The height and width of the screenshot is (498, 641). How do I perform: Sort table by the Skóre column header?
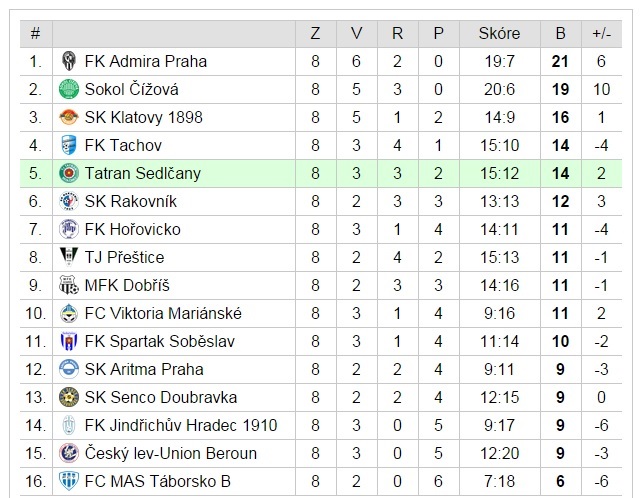[x=500, y=34]
